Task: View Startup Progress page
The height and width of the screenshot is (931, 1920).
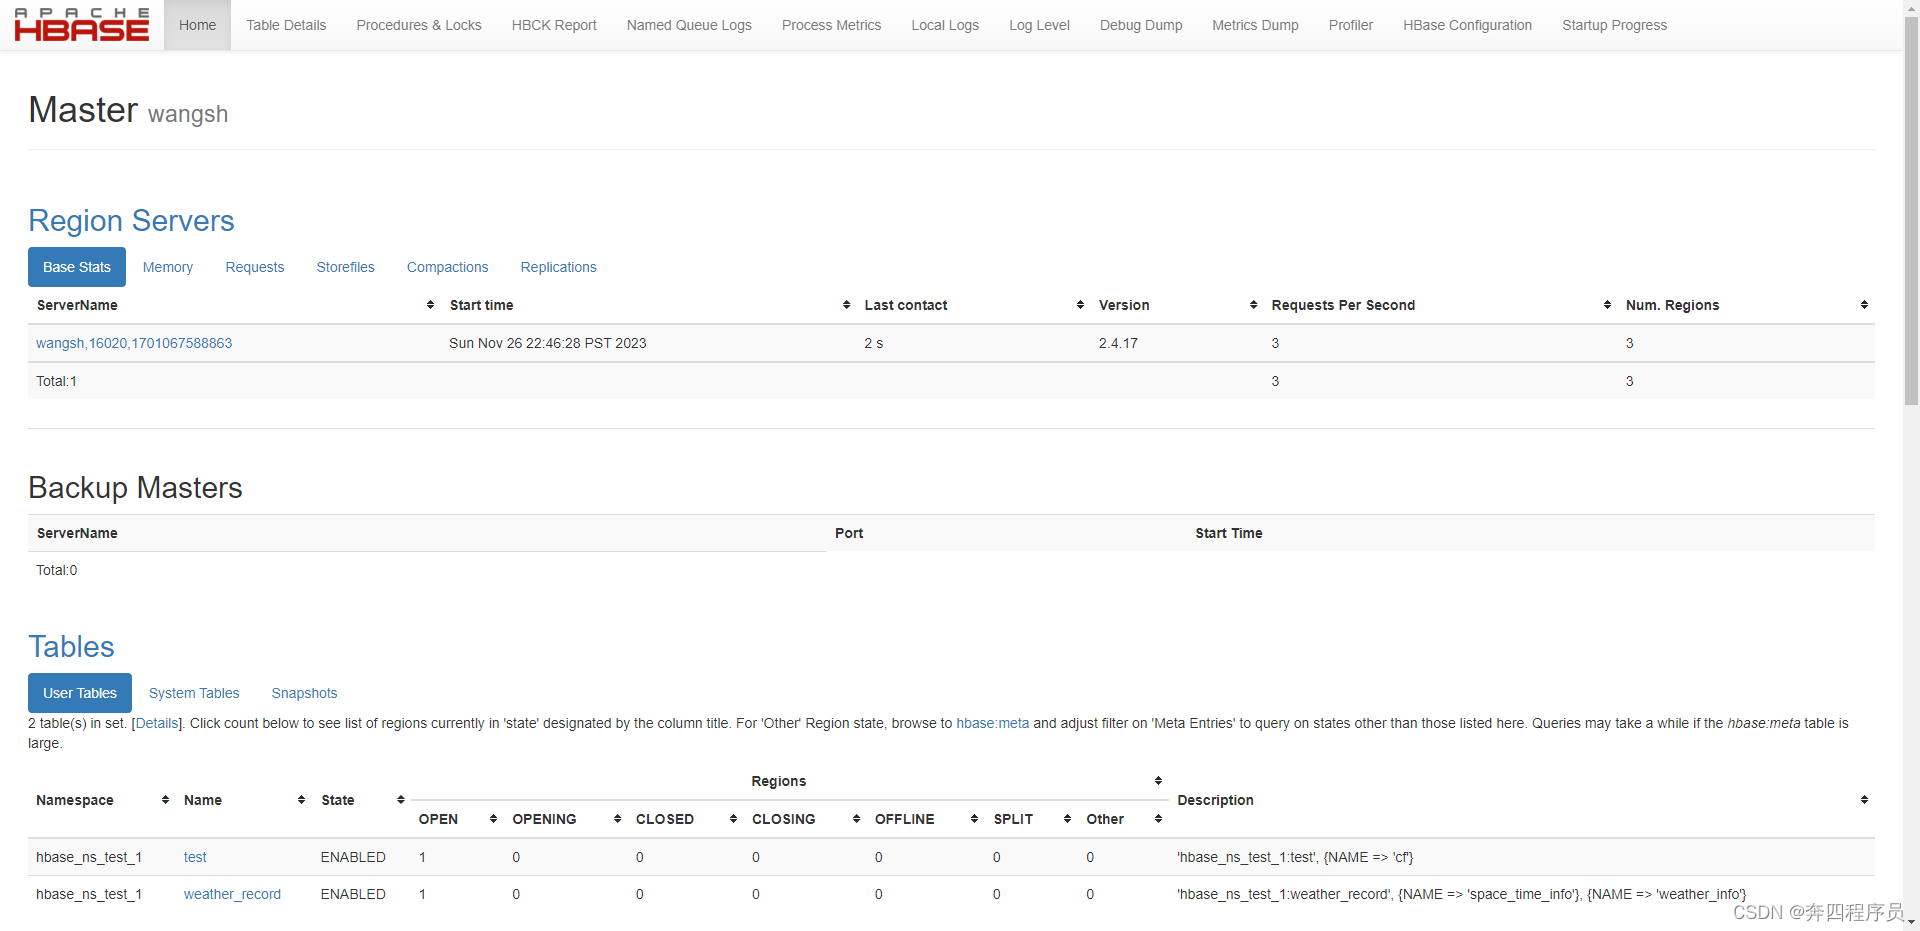Action: point(1614,25)
